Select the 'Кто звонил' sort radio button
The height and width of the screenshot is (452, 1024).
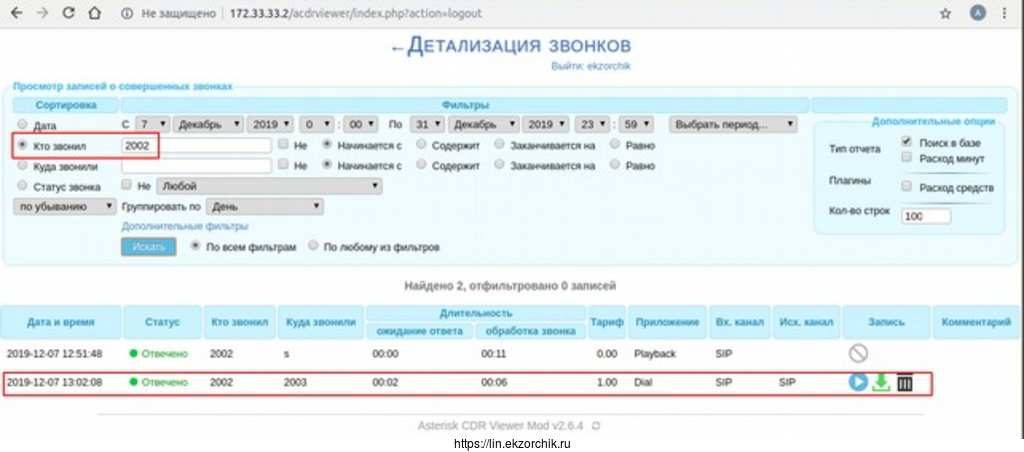coord(21,145)
